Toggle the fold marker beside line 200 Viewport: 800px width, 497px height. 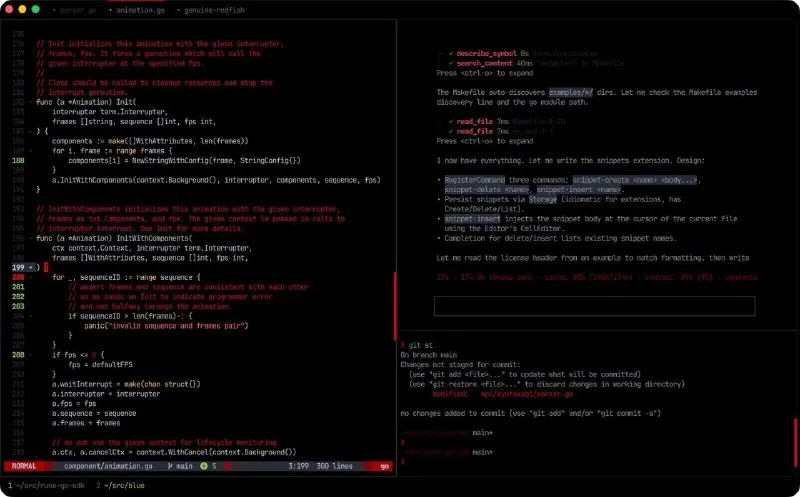coord(31,277)
